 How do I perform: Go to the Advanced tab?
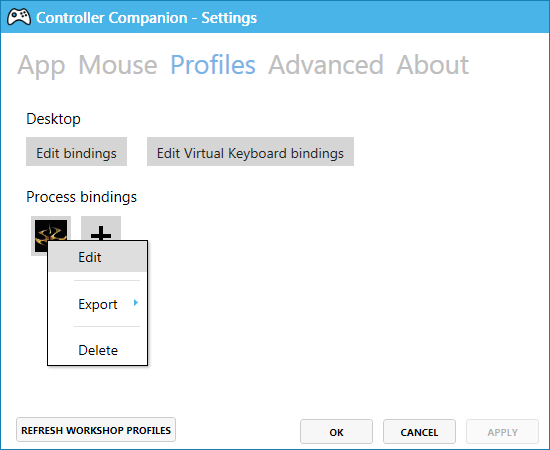(x=326, y=65)
